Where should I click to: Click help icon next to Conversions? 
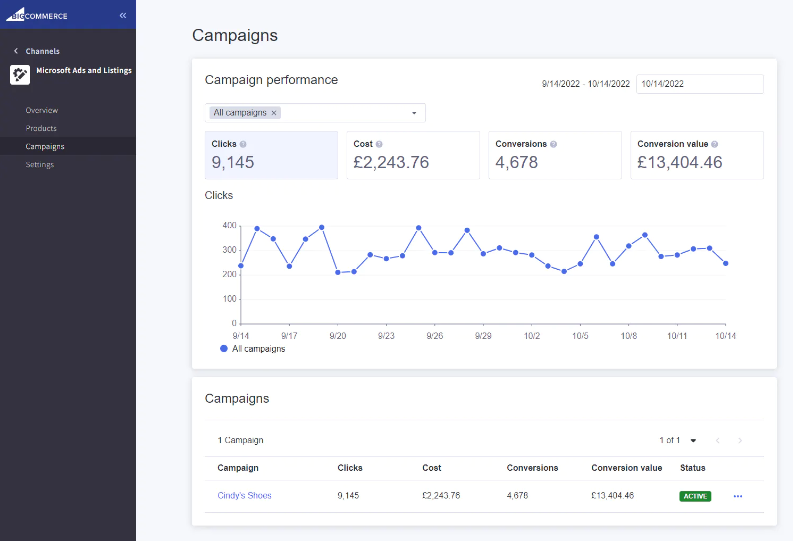click(x=553, y=144)
